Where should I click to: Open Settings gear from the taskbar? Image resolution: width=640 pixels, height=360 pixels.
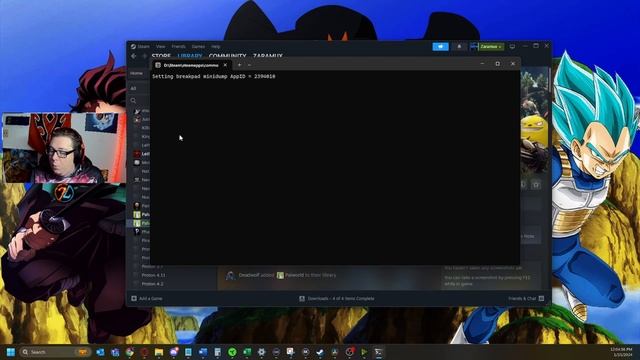262,352
